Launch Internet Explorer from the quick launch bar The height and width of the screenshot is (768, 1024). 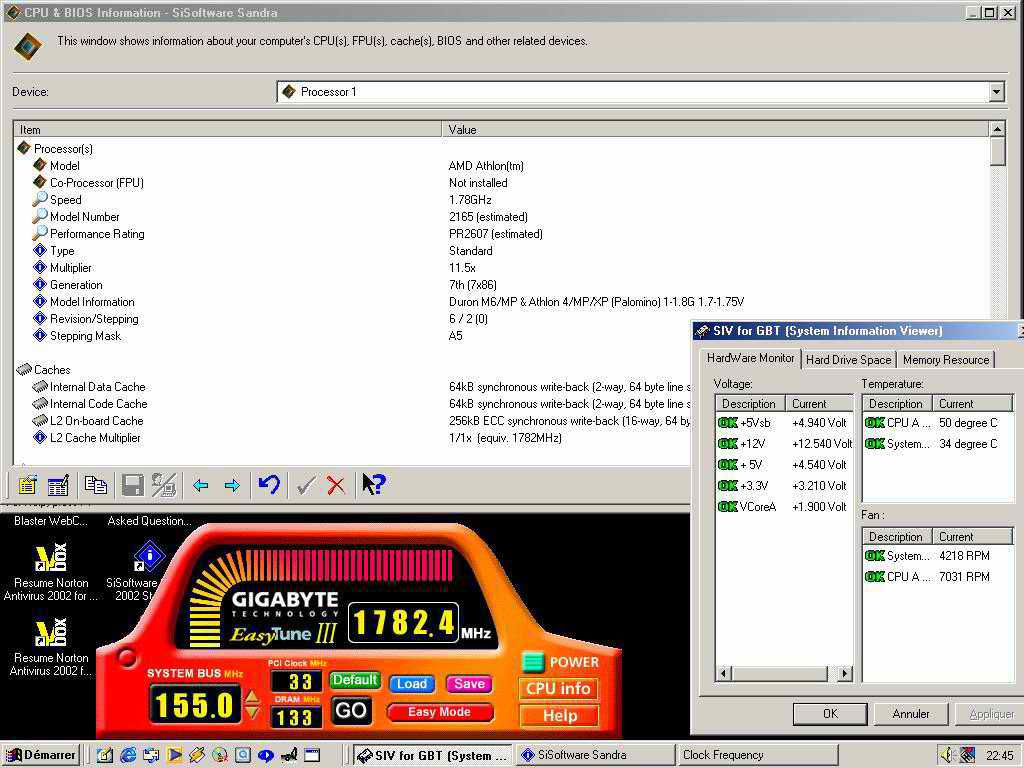[128, 755]
